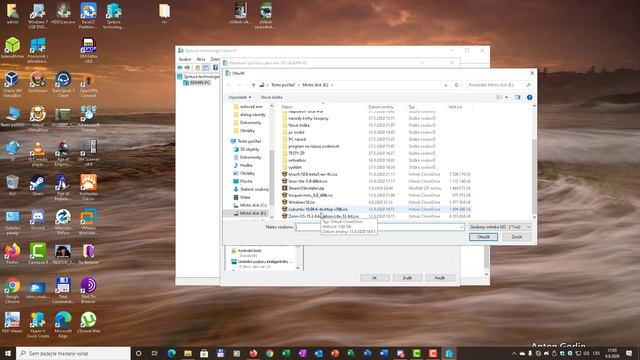640x360 pixels.
Task: Open Soubor menu in Hyper-V Manager
Action: coord(185,59)
